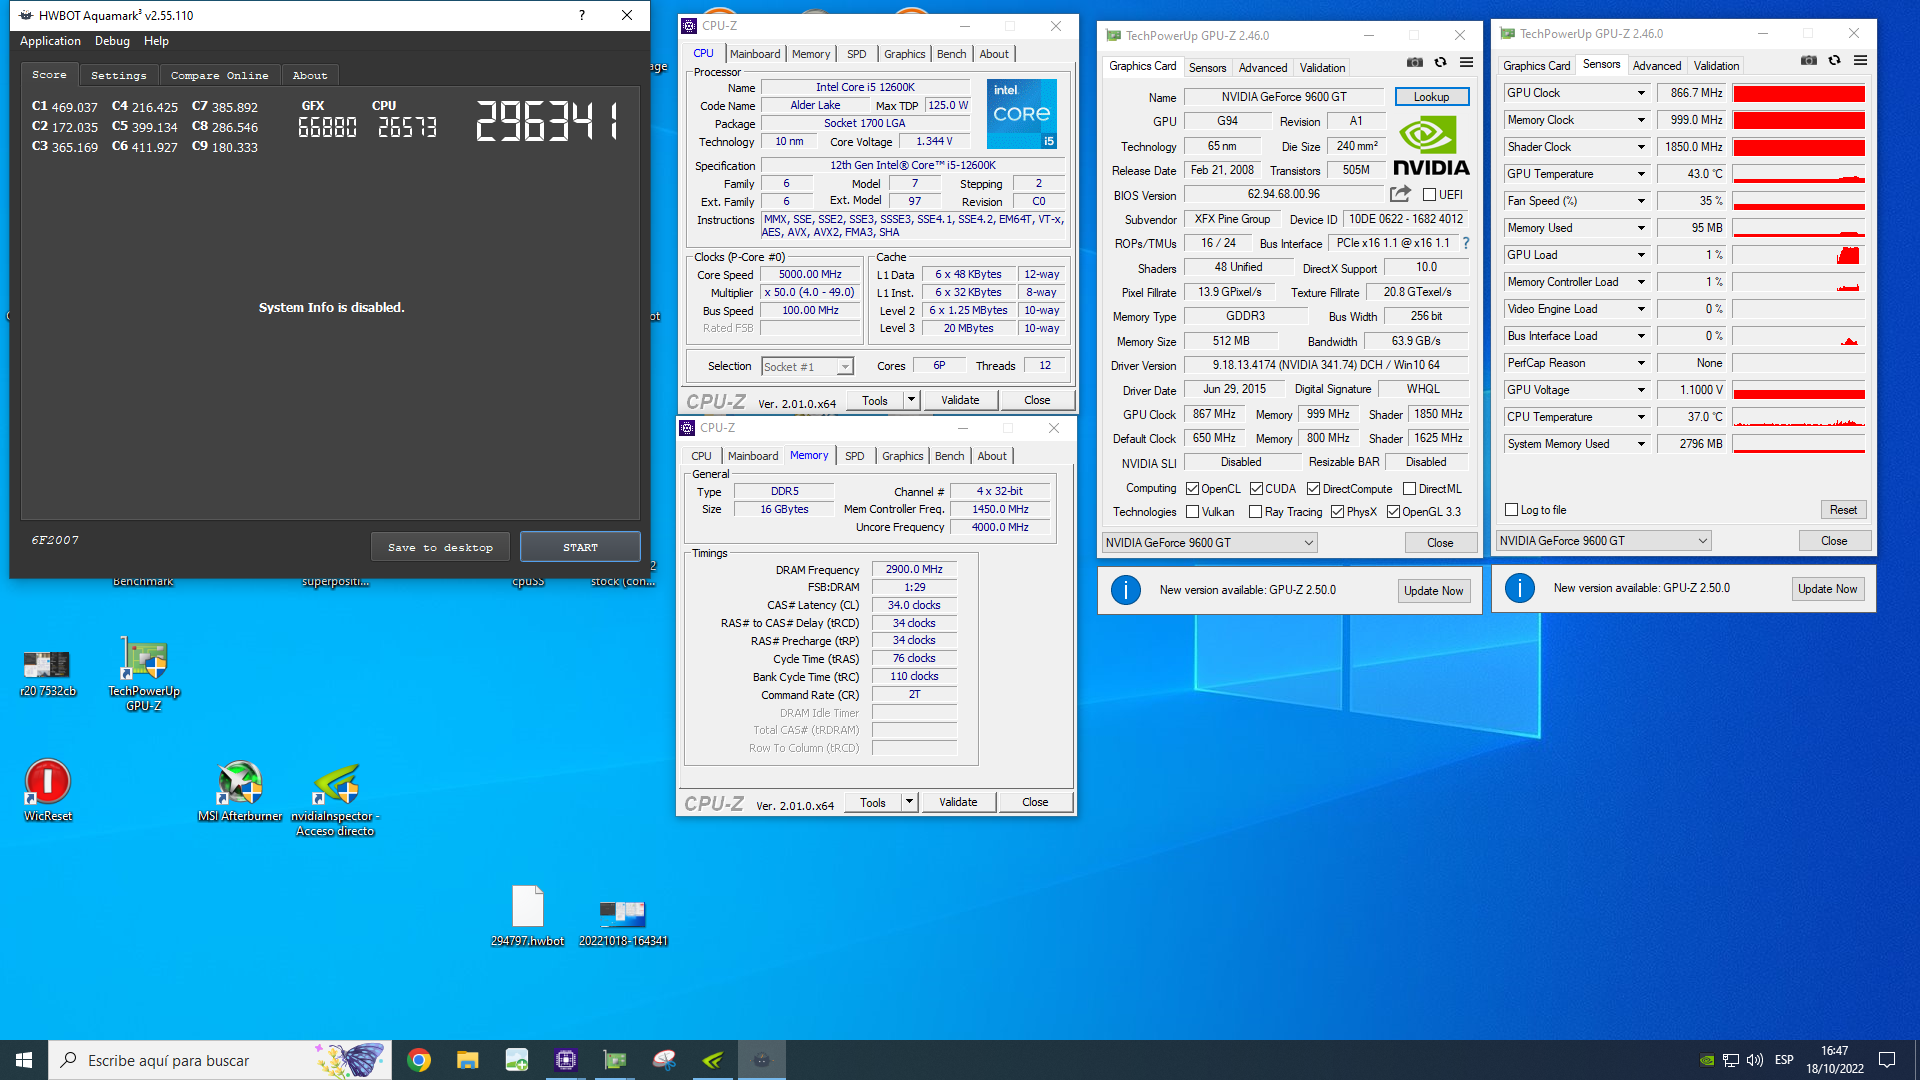Image resolution: width=1920 pixels, height=1080 pixels.
Task: Click the volume icon in system tray
Action: tap(1755, 1060)
